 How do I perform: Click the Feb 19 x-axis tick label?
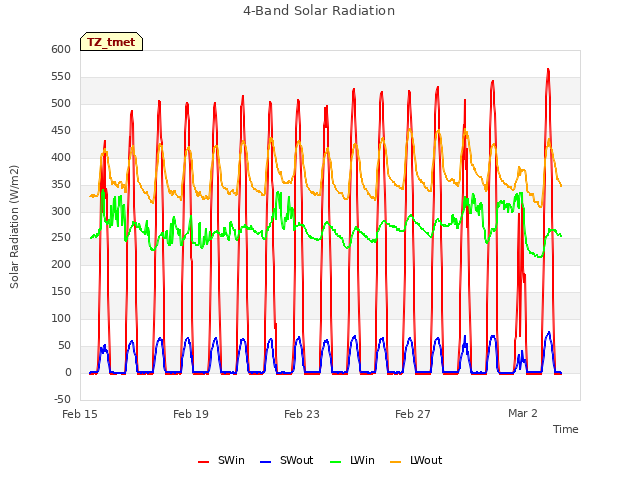[191, 414]
